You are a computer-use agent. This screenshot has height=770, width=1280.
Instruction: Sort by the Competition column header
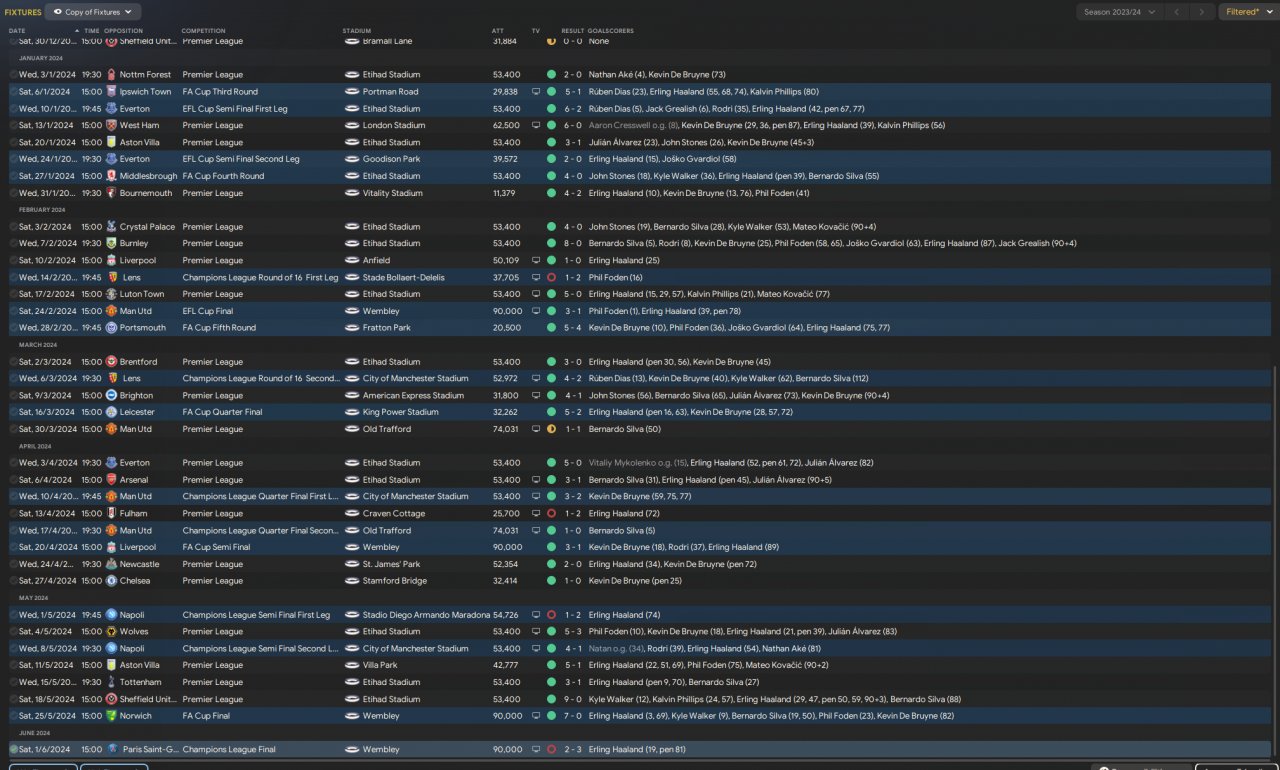pos(203,31)
